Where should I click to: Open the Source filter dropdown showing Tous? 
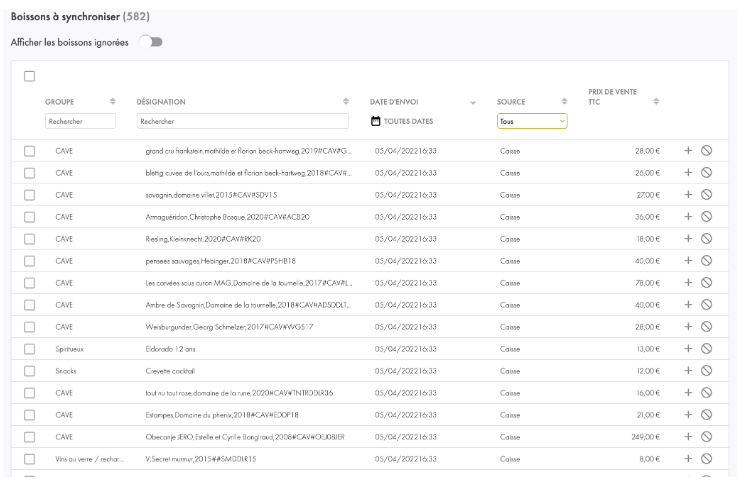pos(532,121)
